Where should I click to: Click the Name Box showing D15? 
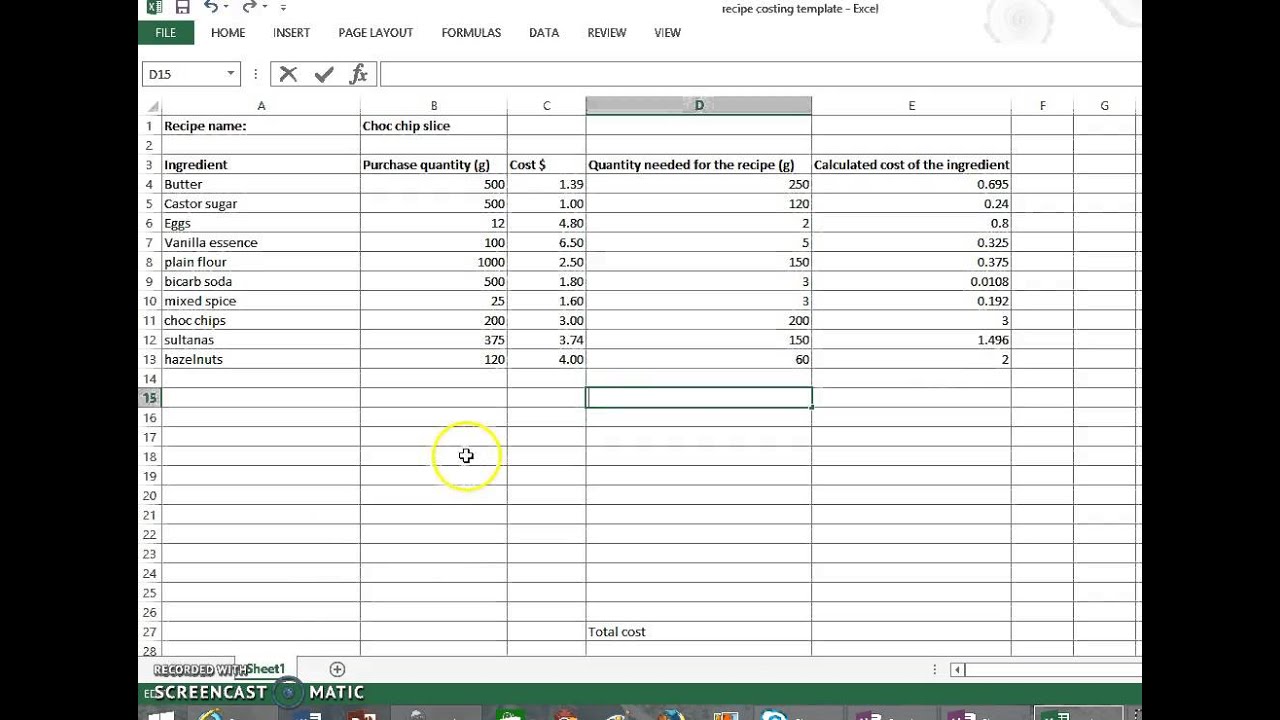(x=184, y=74)
